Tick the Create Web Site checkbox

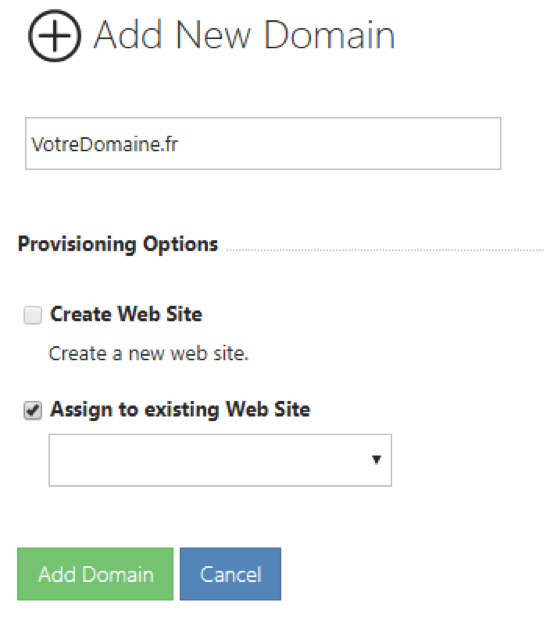click(32, 315)
